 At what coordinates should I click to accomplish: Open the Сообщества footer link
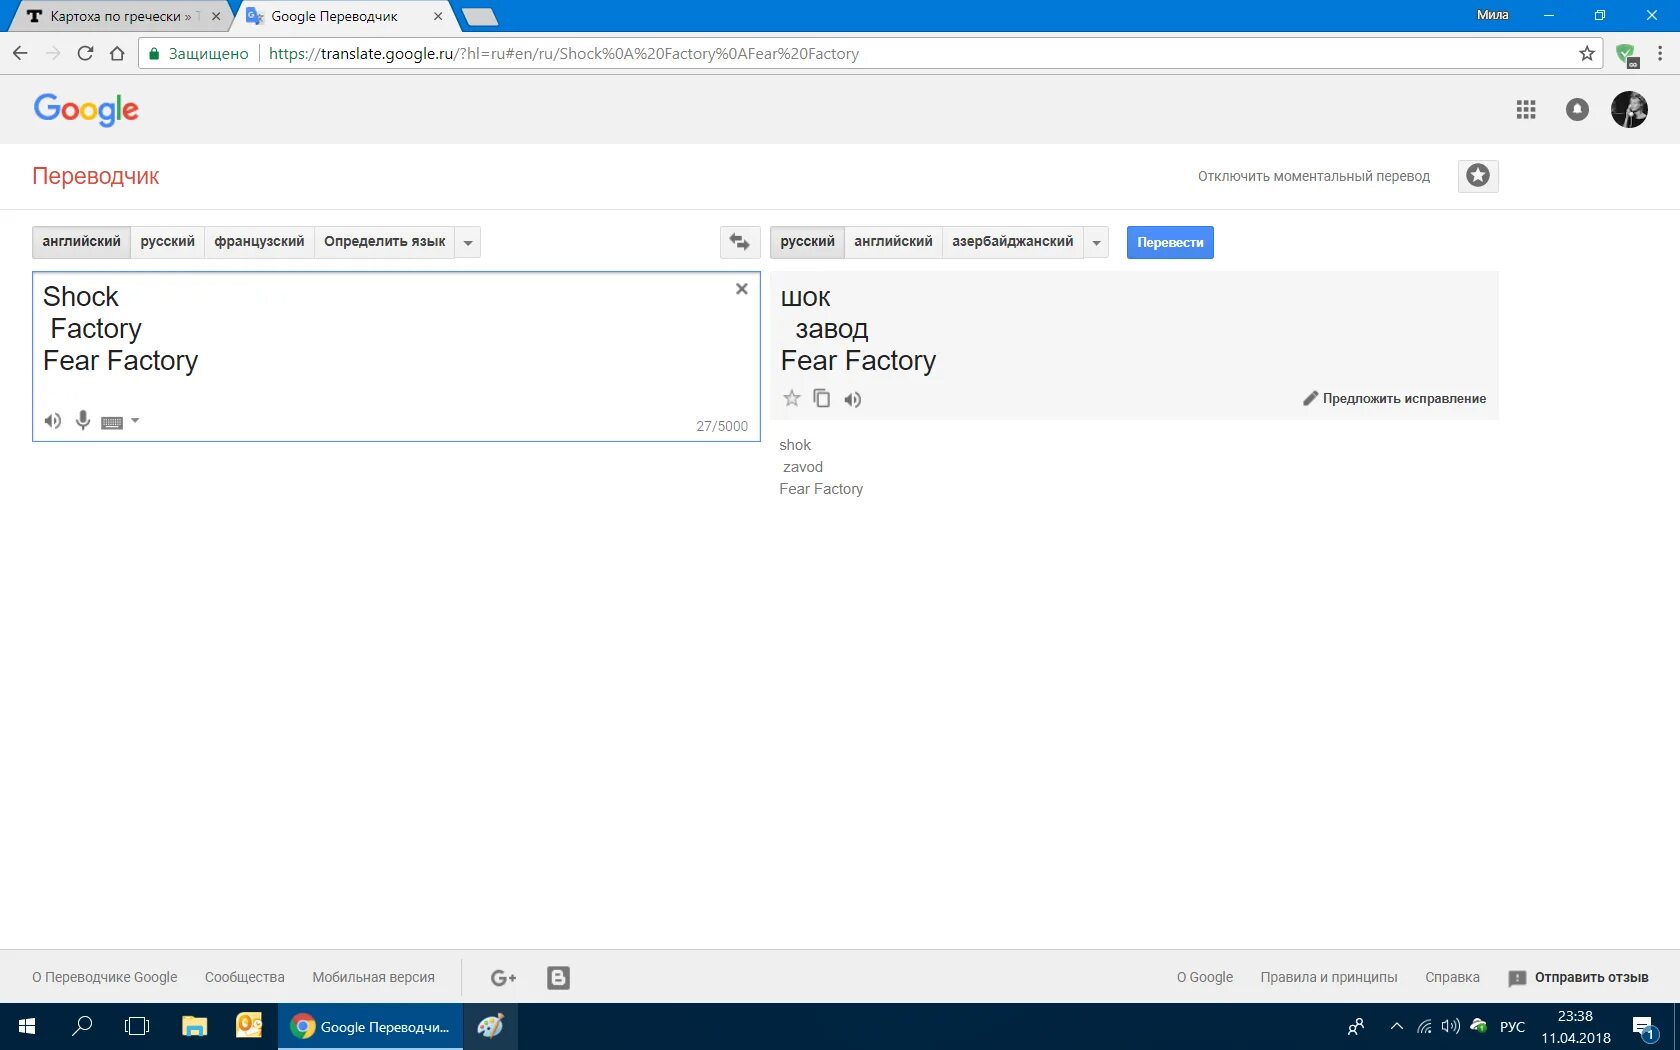pos(245,977)
